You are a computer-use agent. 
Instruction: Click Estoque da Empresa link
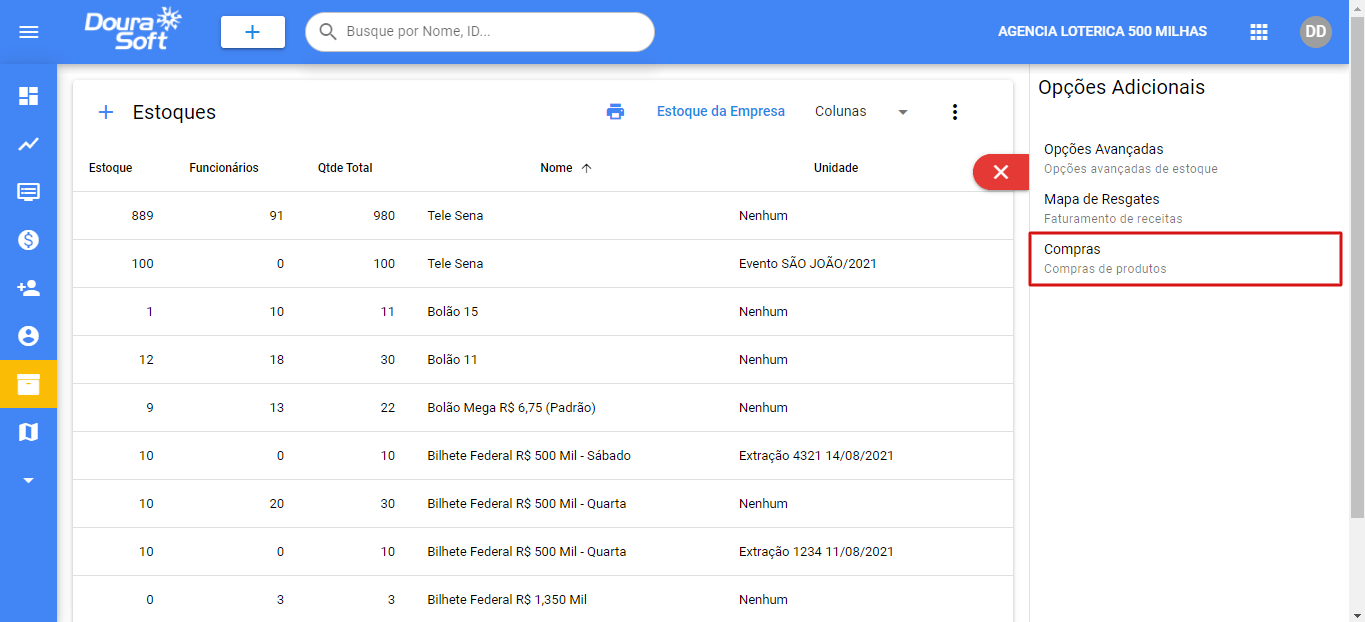(721, 111)
